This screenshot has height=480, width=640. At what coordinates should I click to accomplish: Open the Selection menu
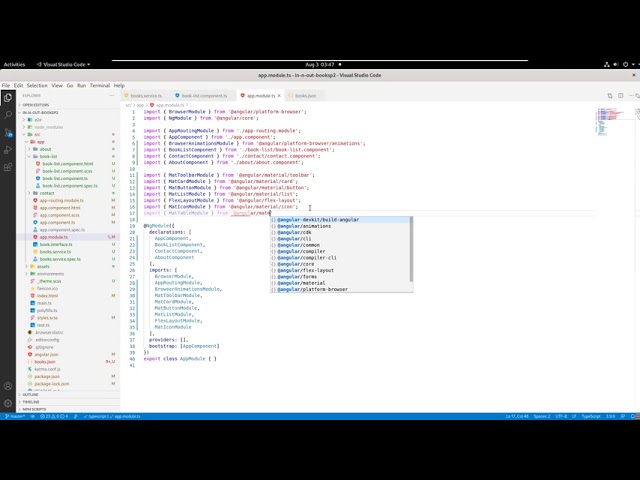click(x=37, y=85)
